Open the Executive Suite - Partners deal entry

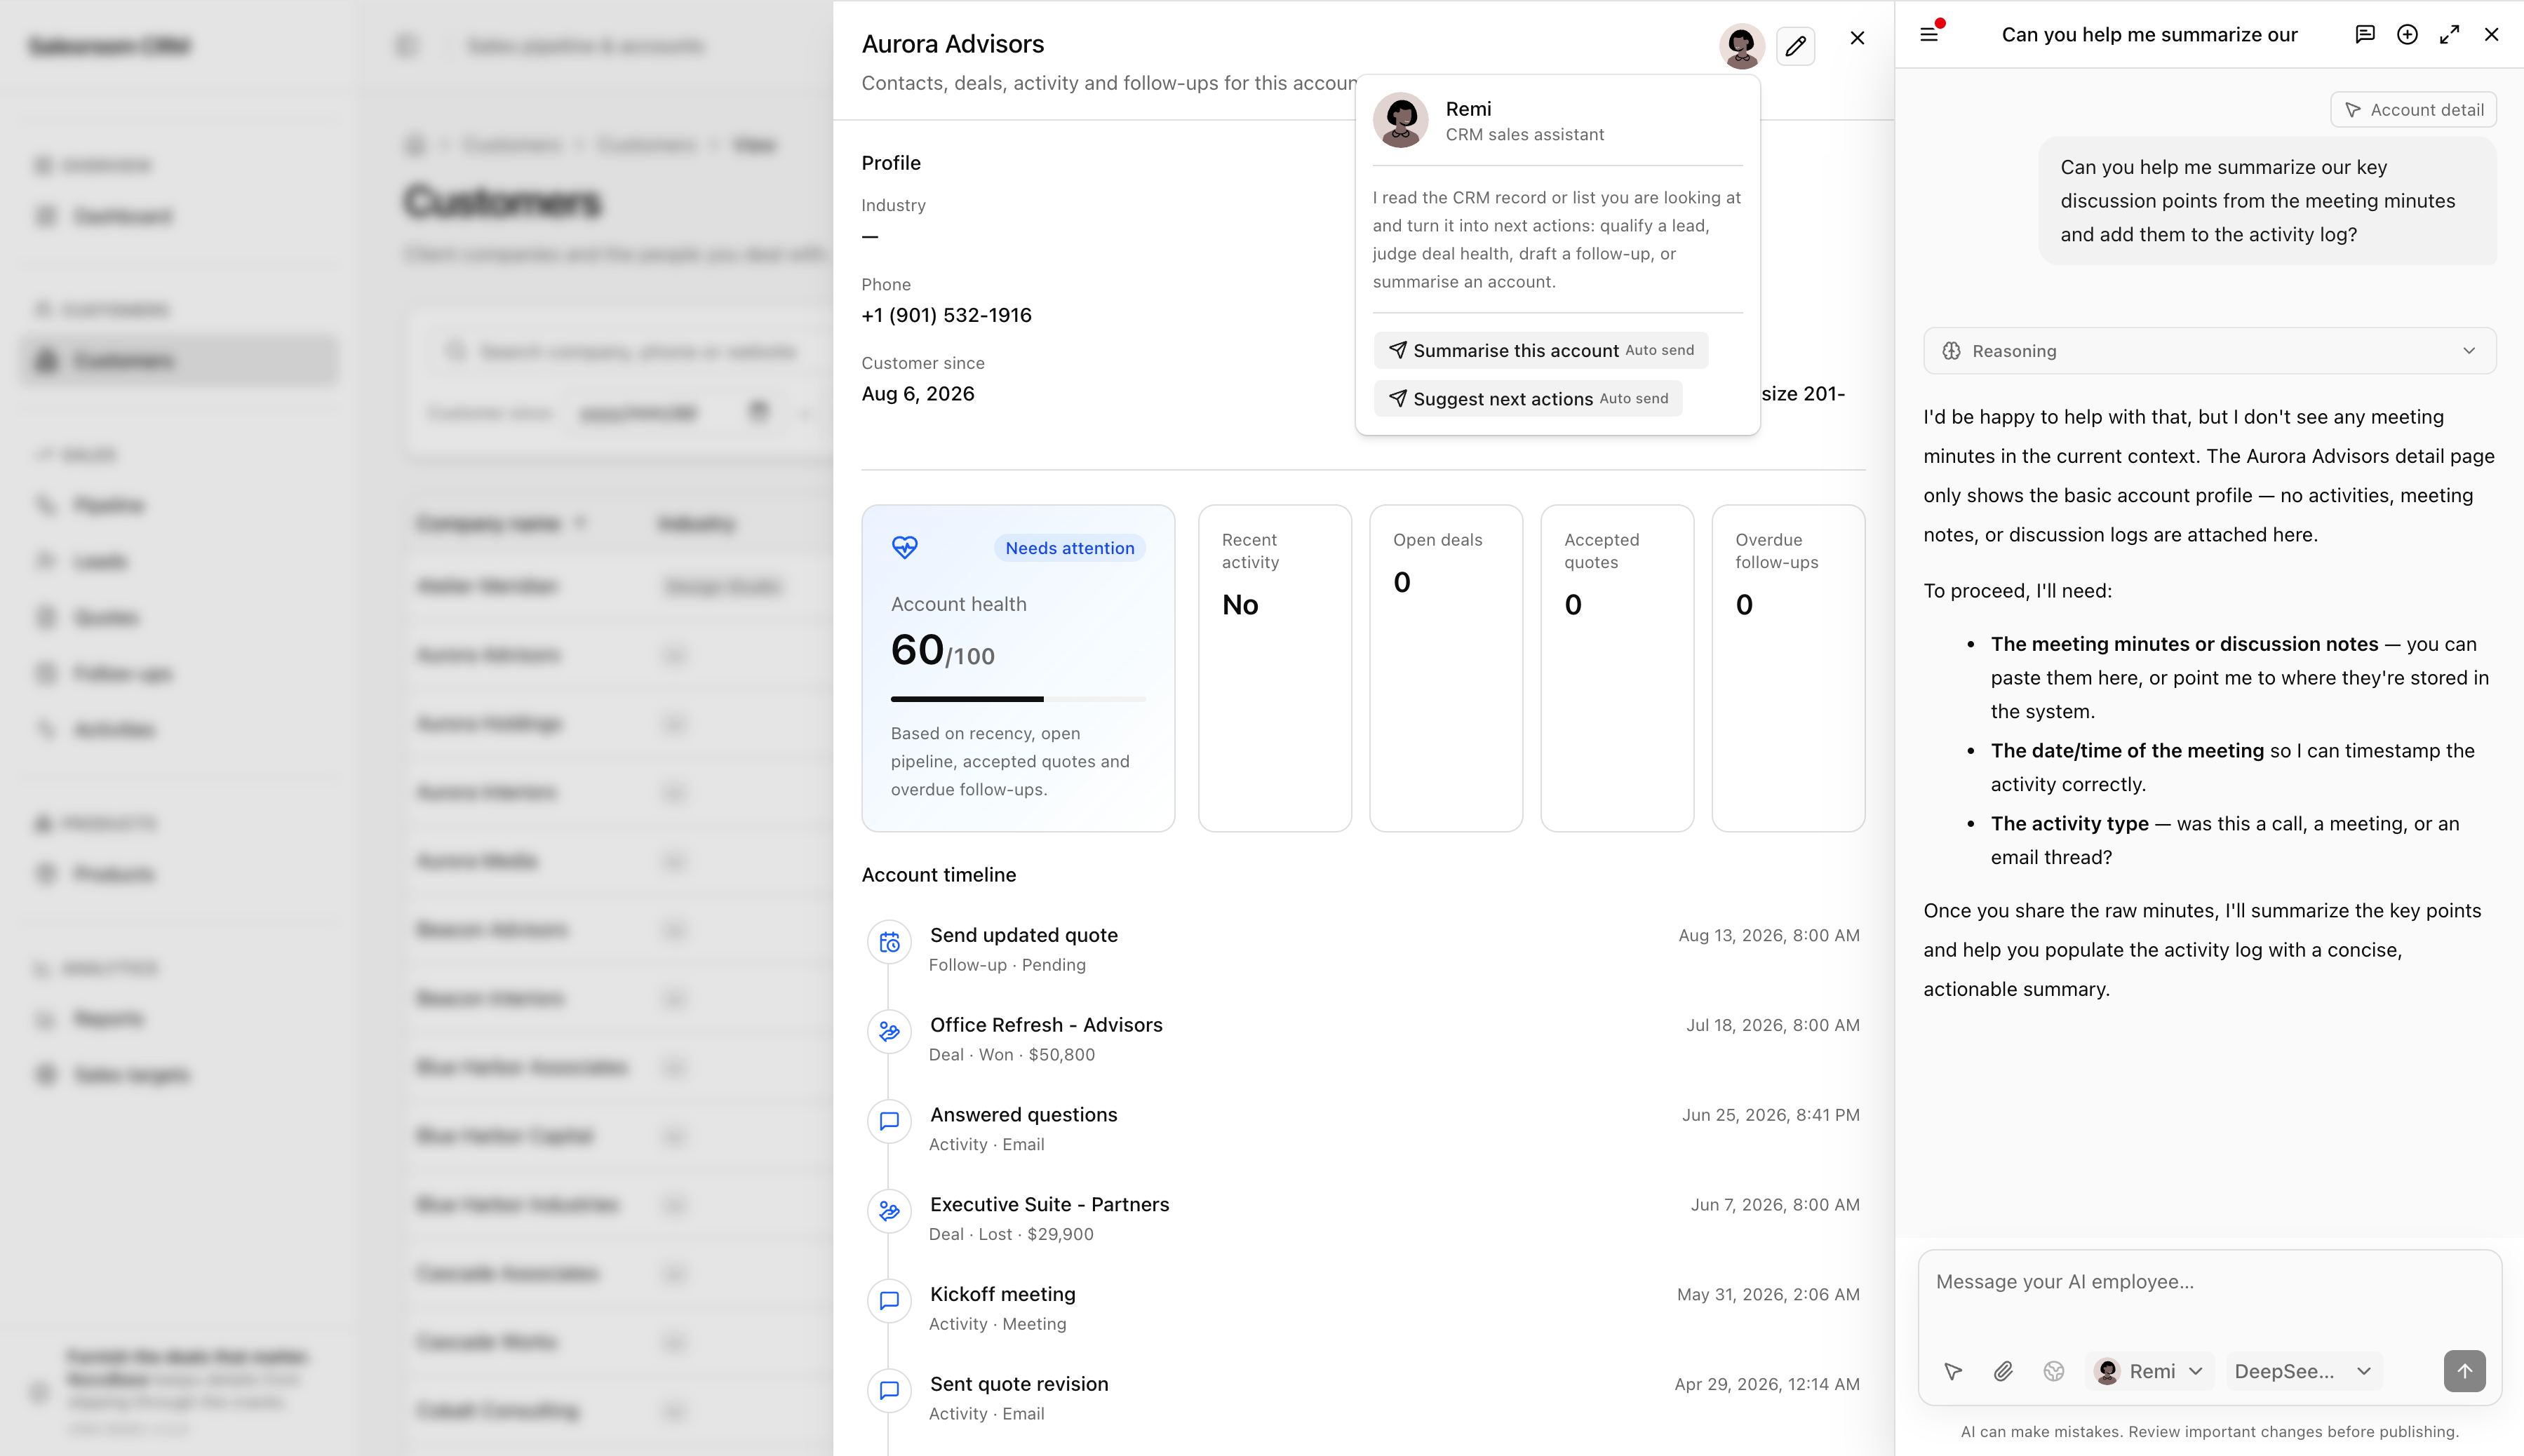1049,1205
